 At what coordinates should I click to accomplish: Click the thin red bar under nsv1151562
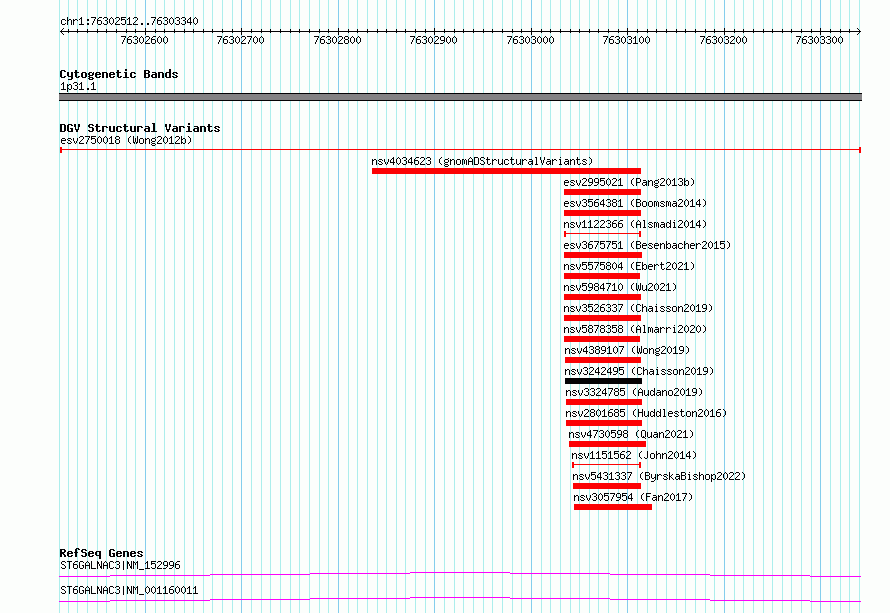[x=606, y=465]
